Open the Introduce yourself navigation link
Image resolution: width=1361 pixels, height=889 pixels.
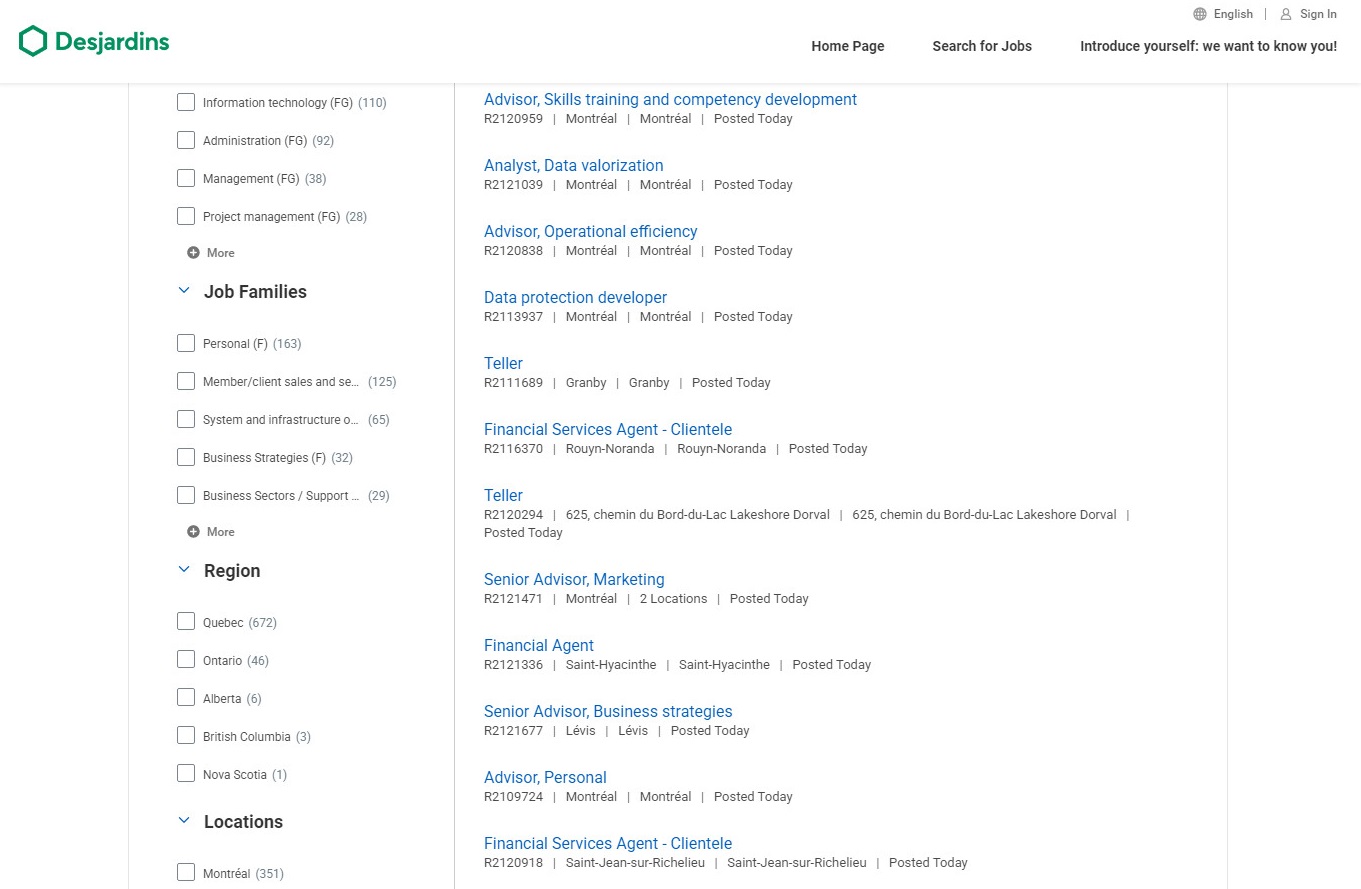point(1208,46)
